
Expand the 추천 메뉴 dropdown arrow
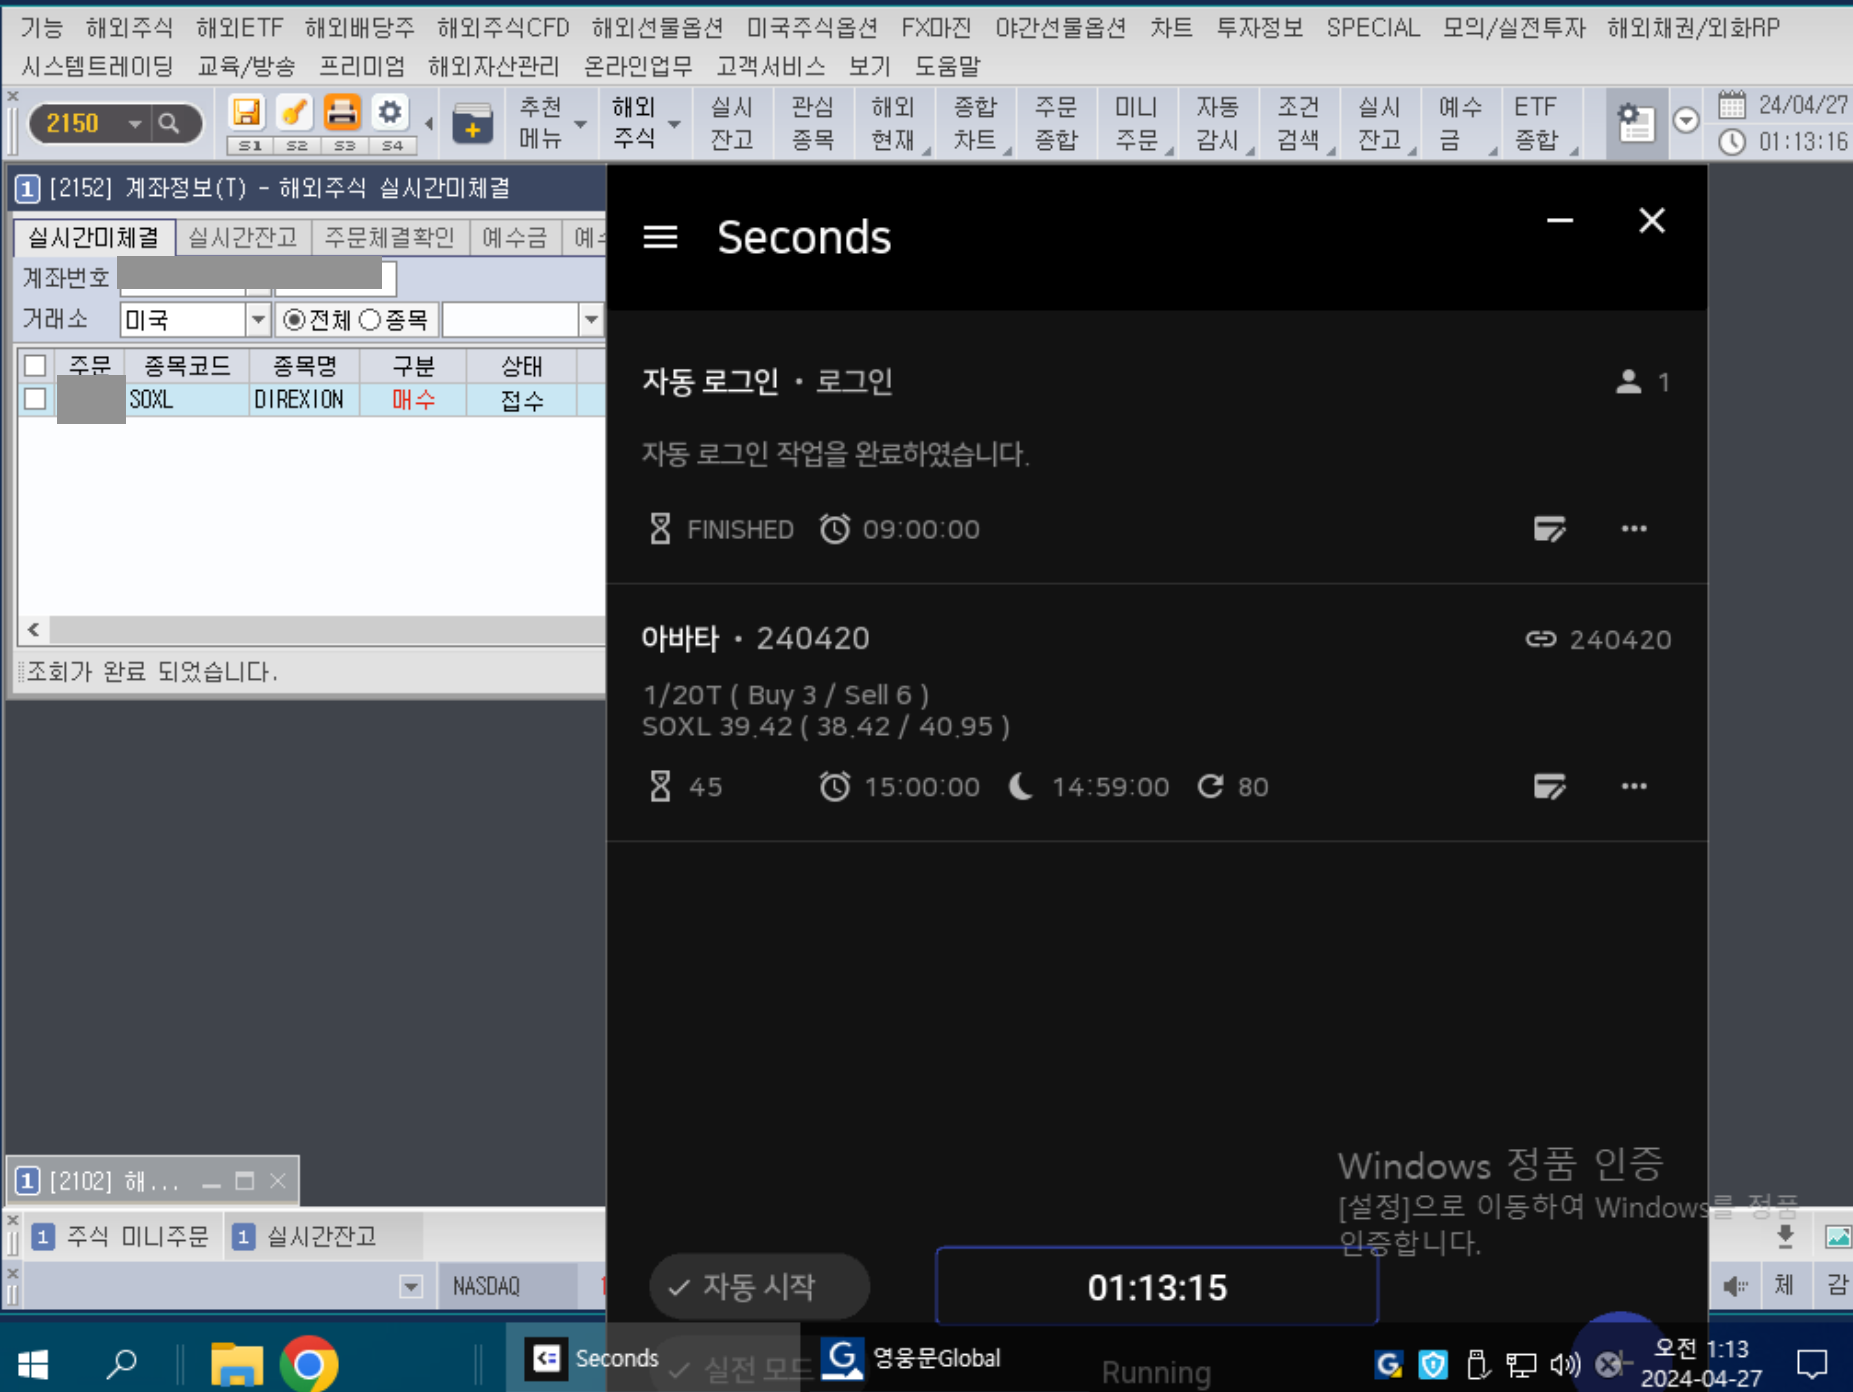(580, 124)
